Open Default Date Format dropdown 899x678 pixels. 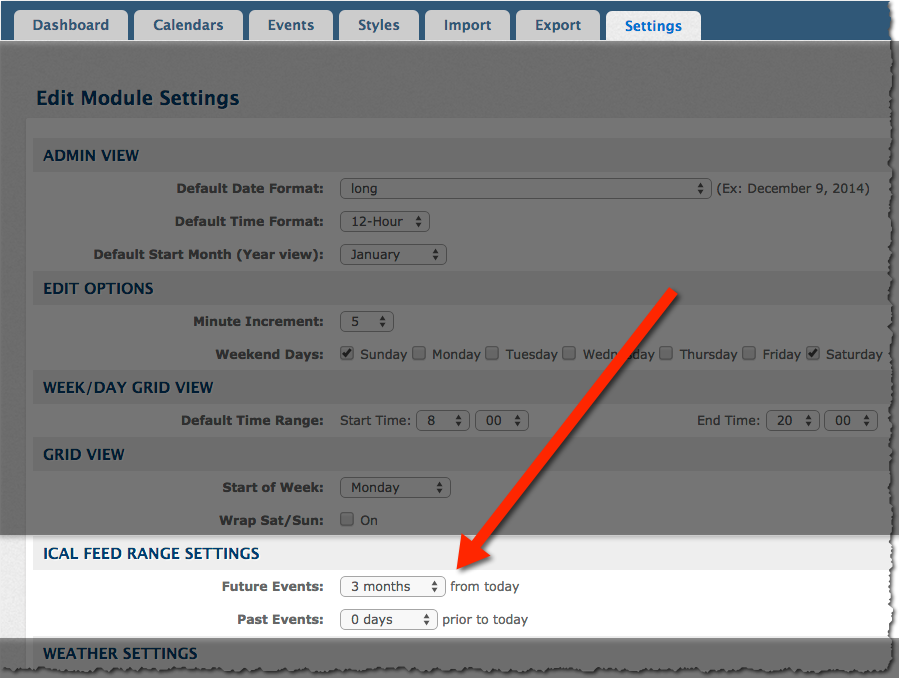click(526, 189)
